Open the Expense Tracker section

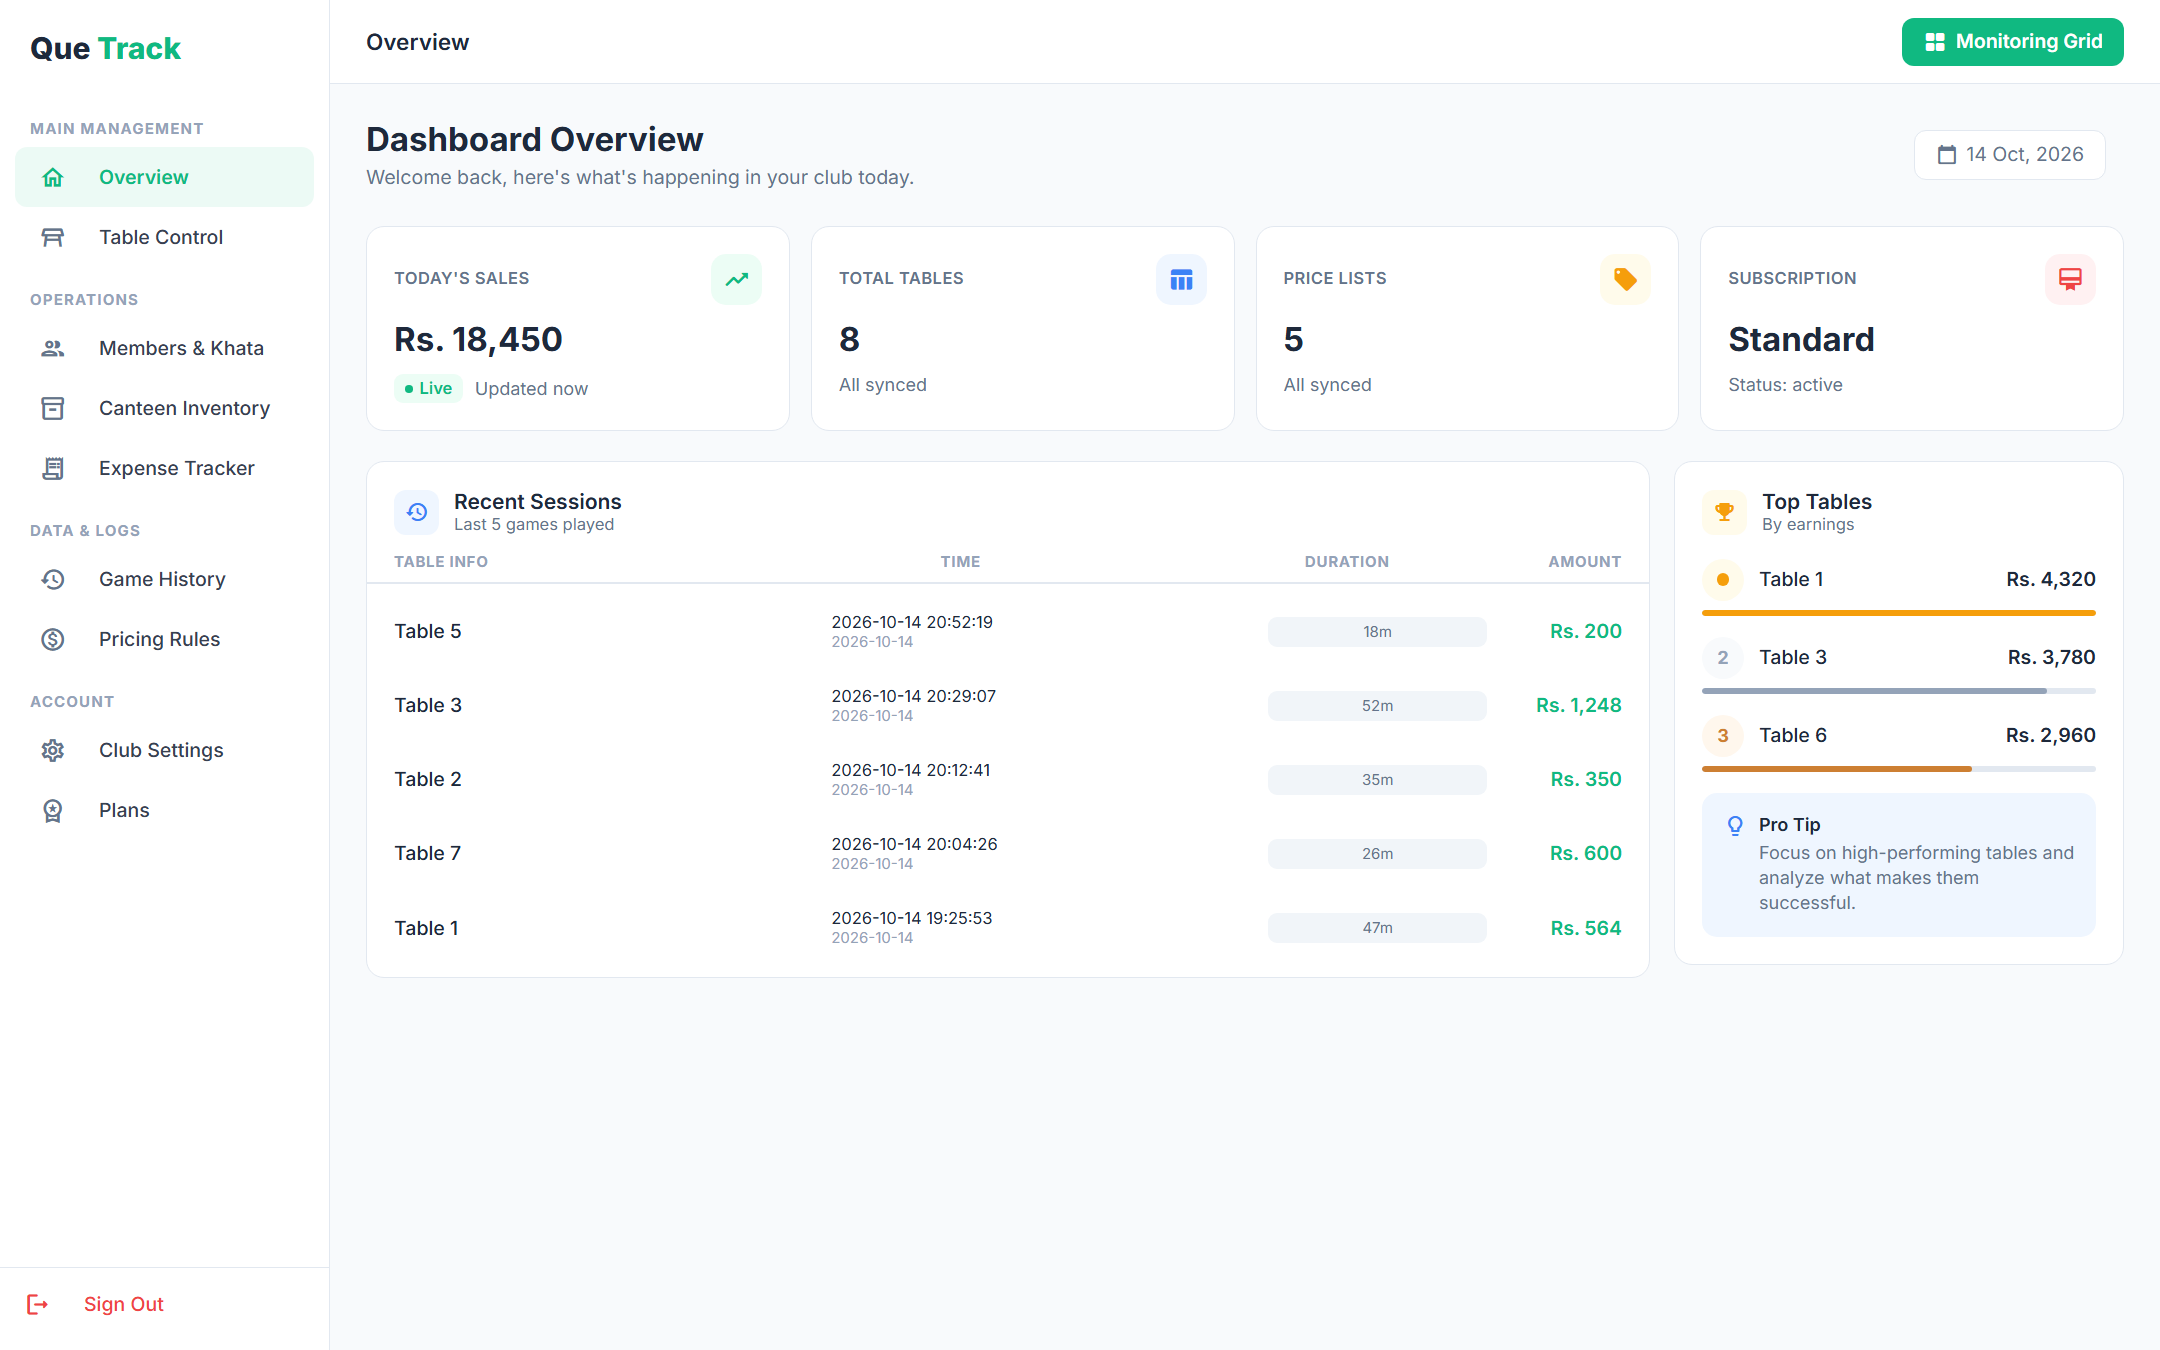164,468
